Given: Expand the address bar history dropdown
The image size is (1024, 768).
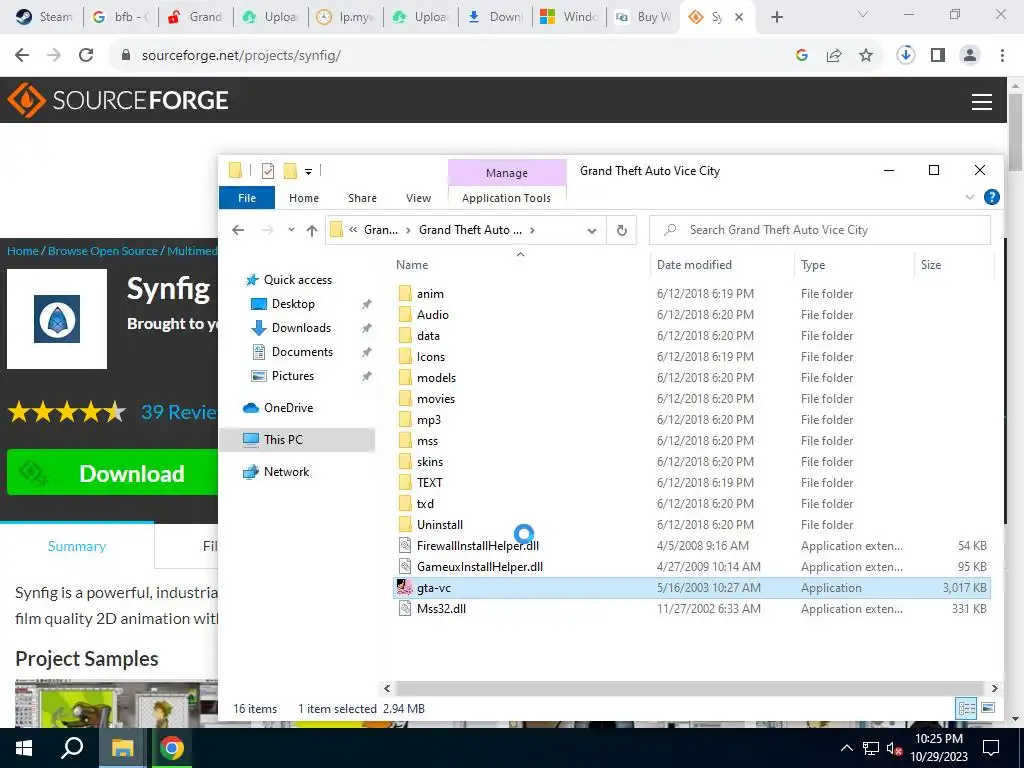Looking at the screenshot, I should 592,230.
